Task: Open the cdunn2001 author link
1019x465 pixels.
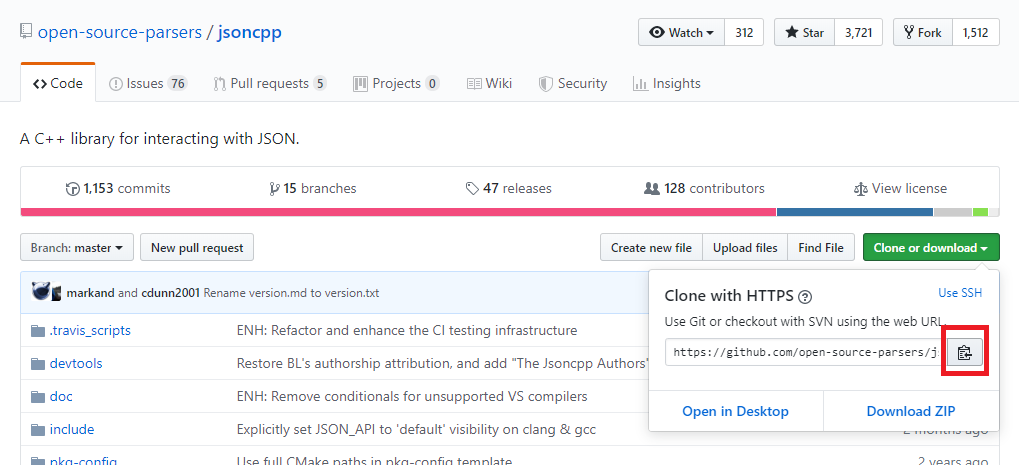Action: point(171,293)
